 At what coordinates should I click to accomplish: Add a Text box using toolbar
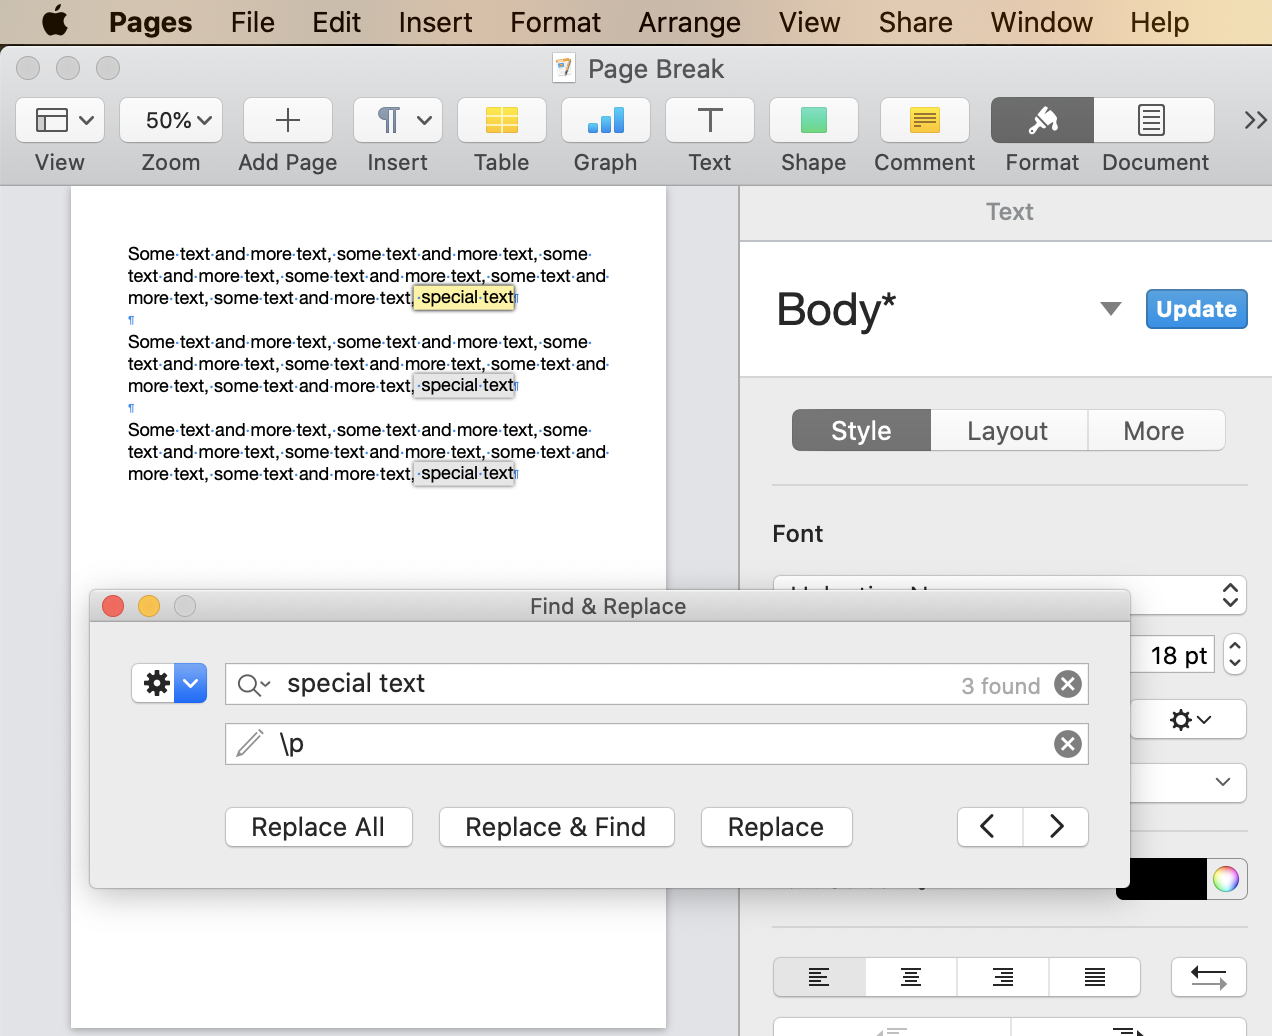tap(709, 121)
